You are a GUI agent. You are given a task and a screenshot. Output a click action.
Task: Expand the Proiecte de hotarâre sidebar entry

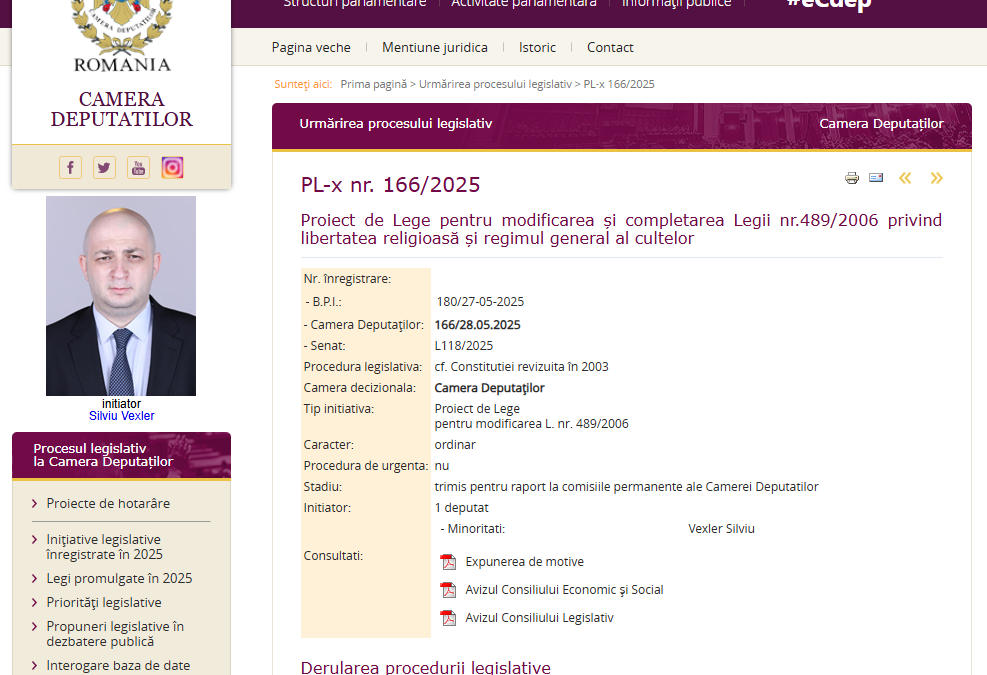[x=110, y=503]
